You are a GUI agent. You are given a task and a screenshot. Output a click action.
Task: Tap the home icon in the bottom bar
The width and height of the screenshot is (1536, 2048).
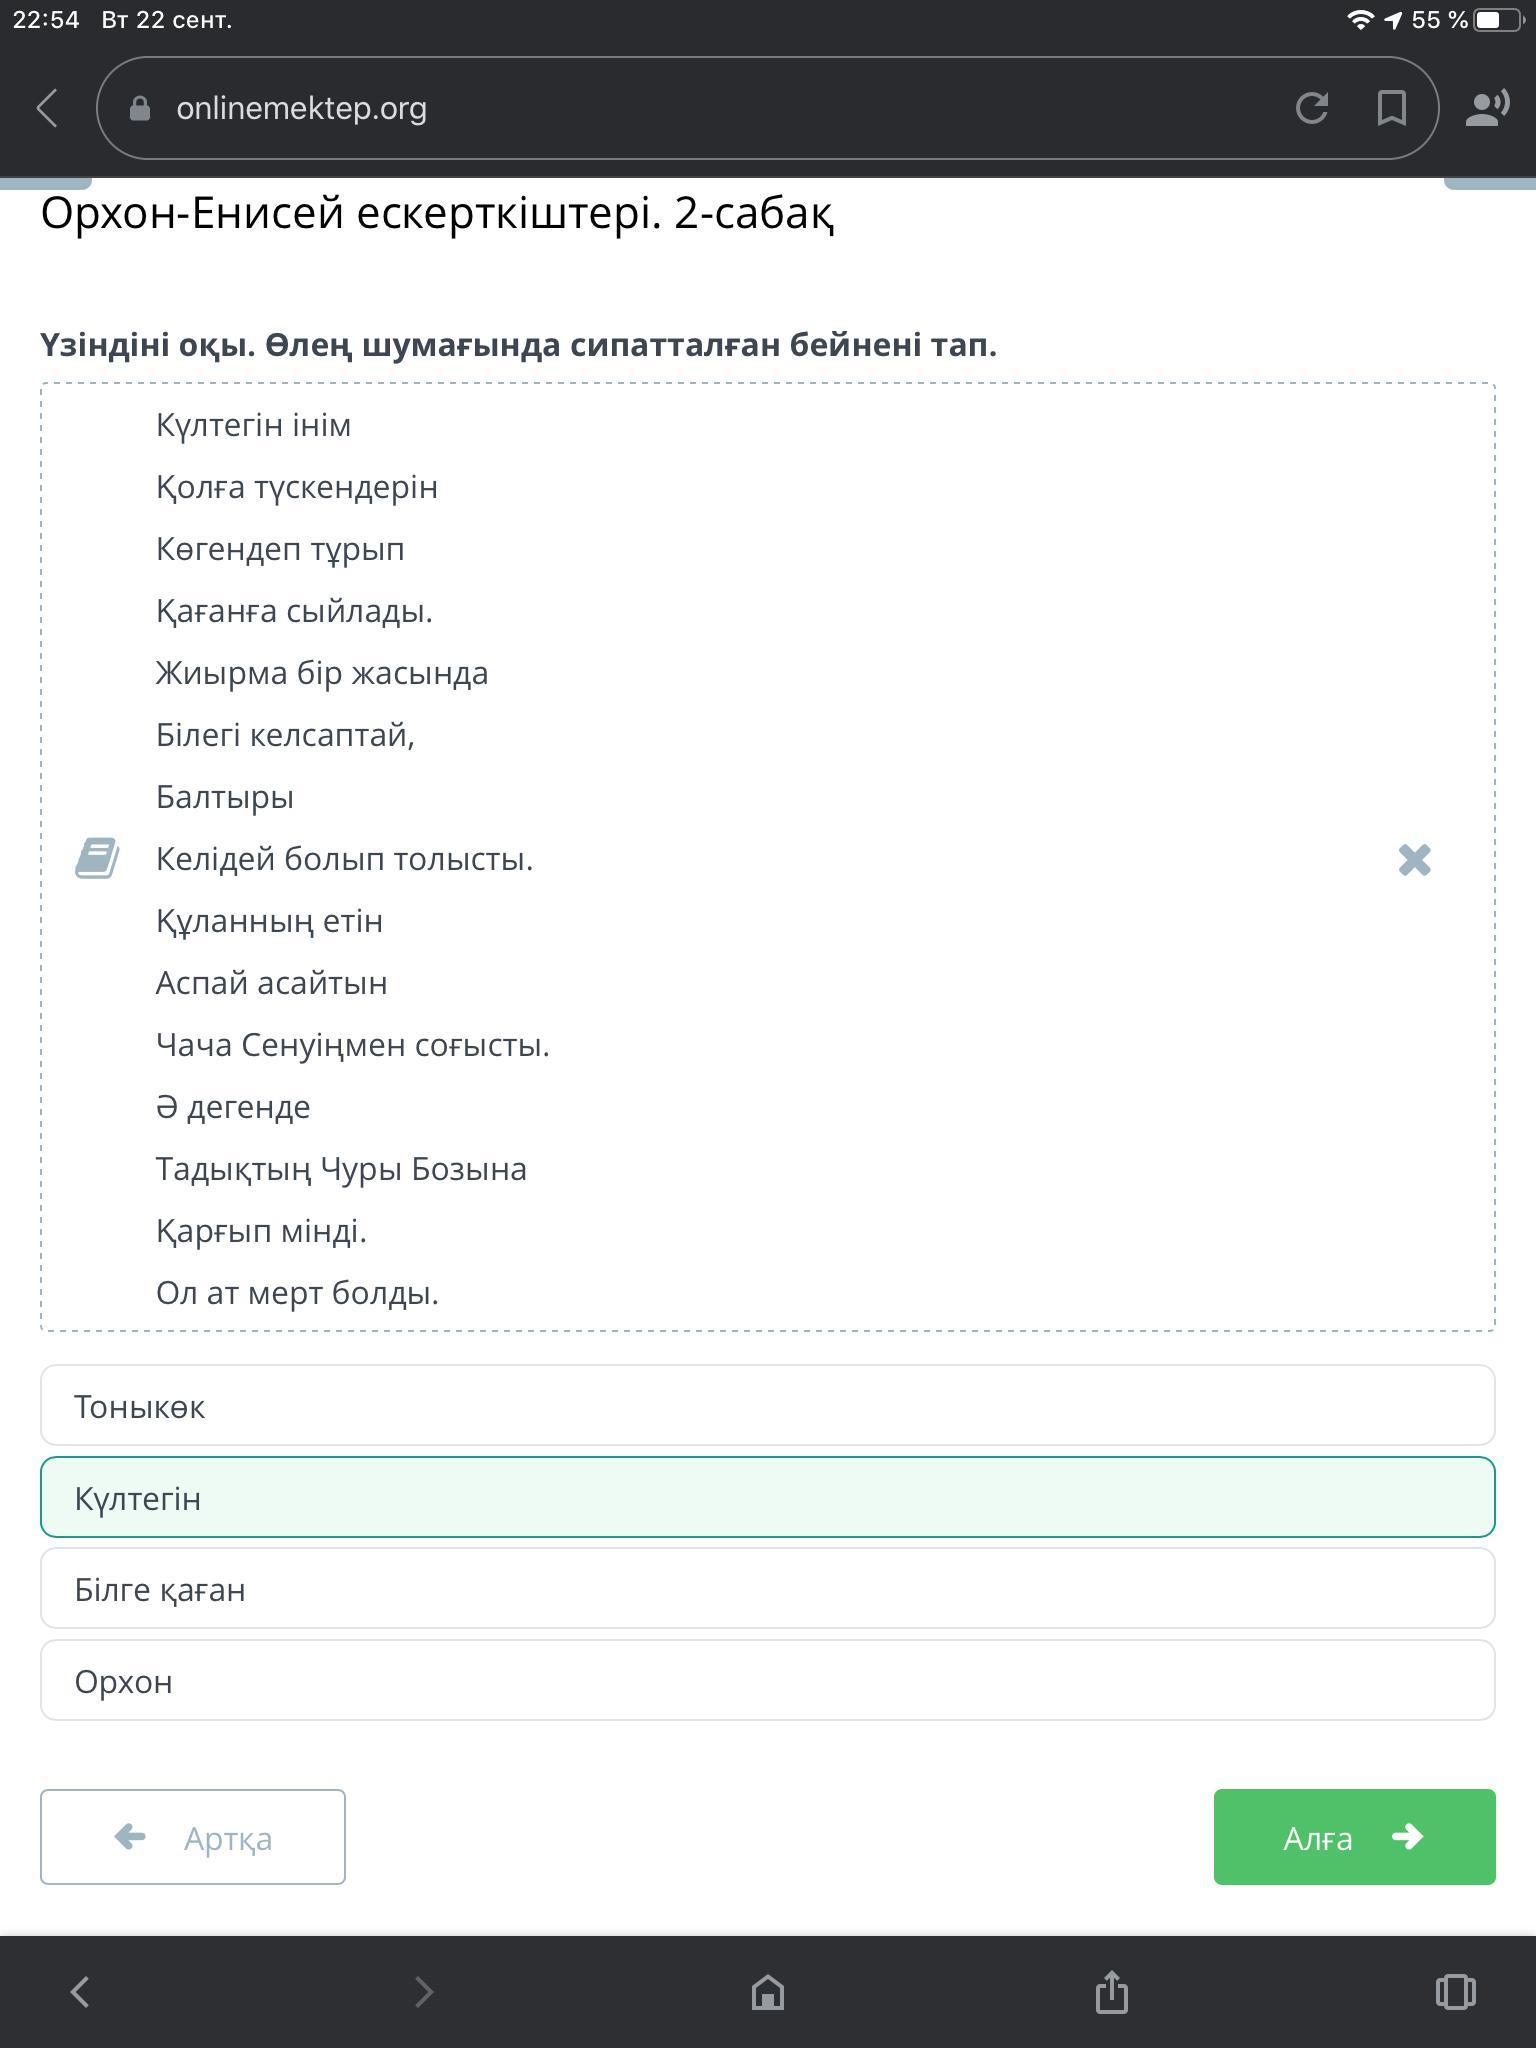point(767,1991)
